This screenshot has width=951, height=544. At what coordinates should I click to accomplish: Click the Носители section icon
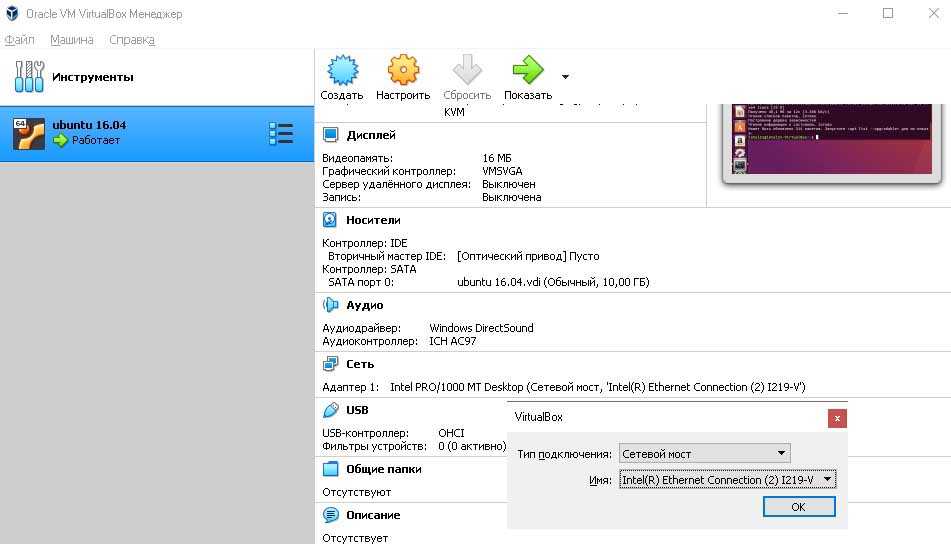tap(331, 220)
